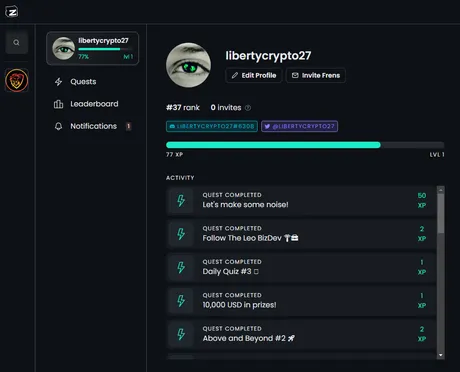This screenshot has width=460, height=372.
Task: Open the search icon in left rail
Action: click(16, 43)
